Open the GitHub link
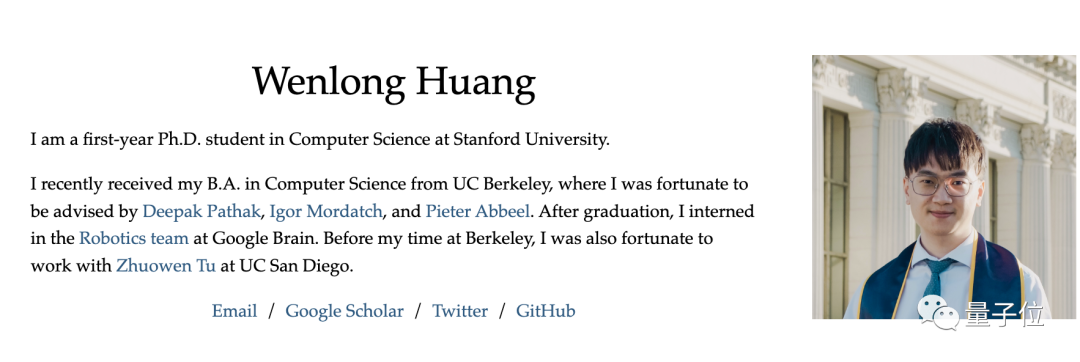This screenshot has width=1080, height=362. [x=546, y=311]
